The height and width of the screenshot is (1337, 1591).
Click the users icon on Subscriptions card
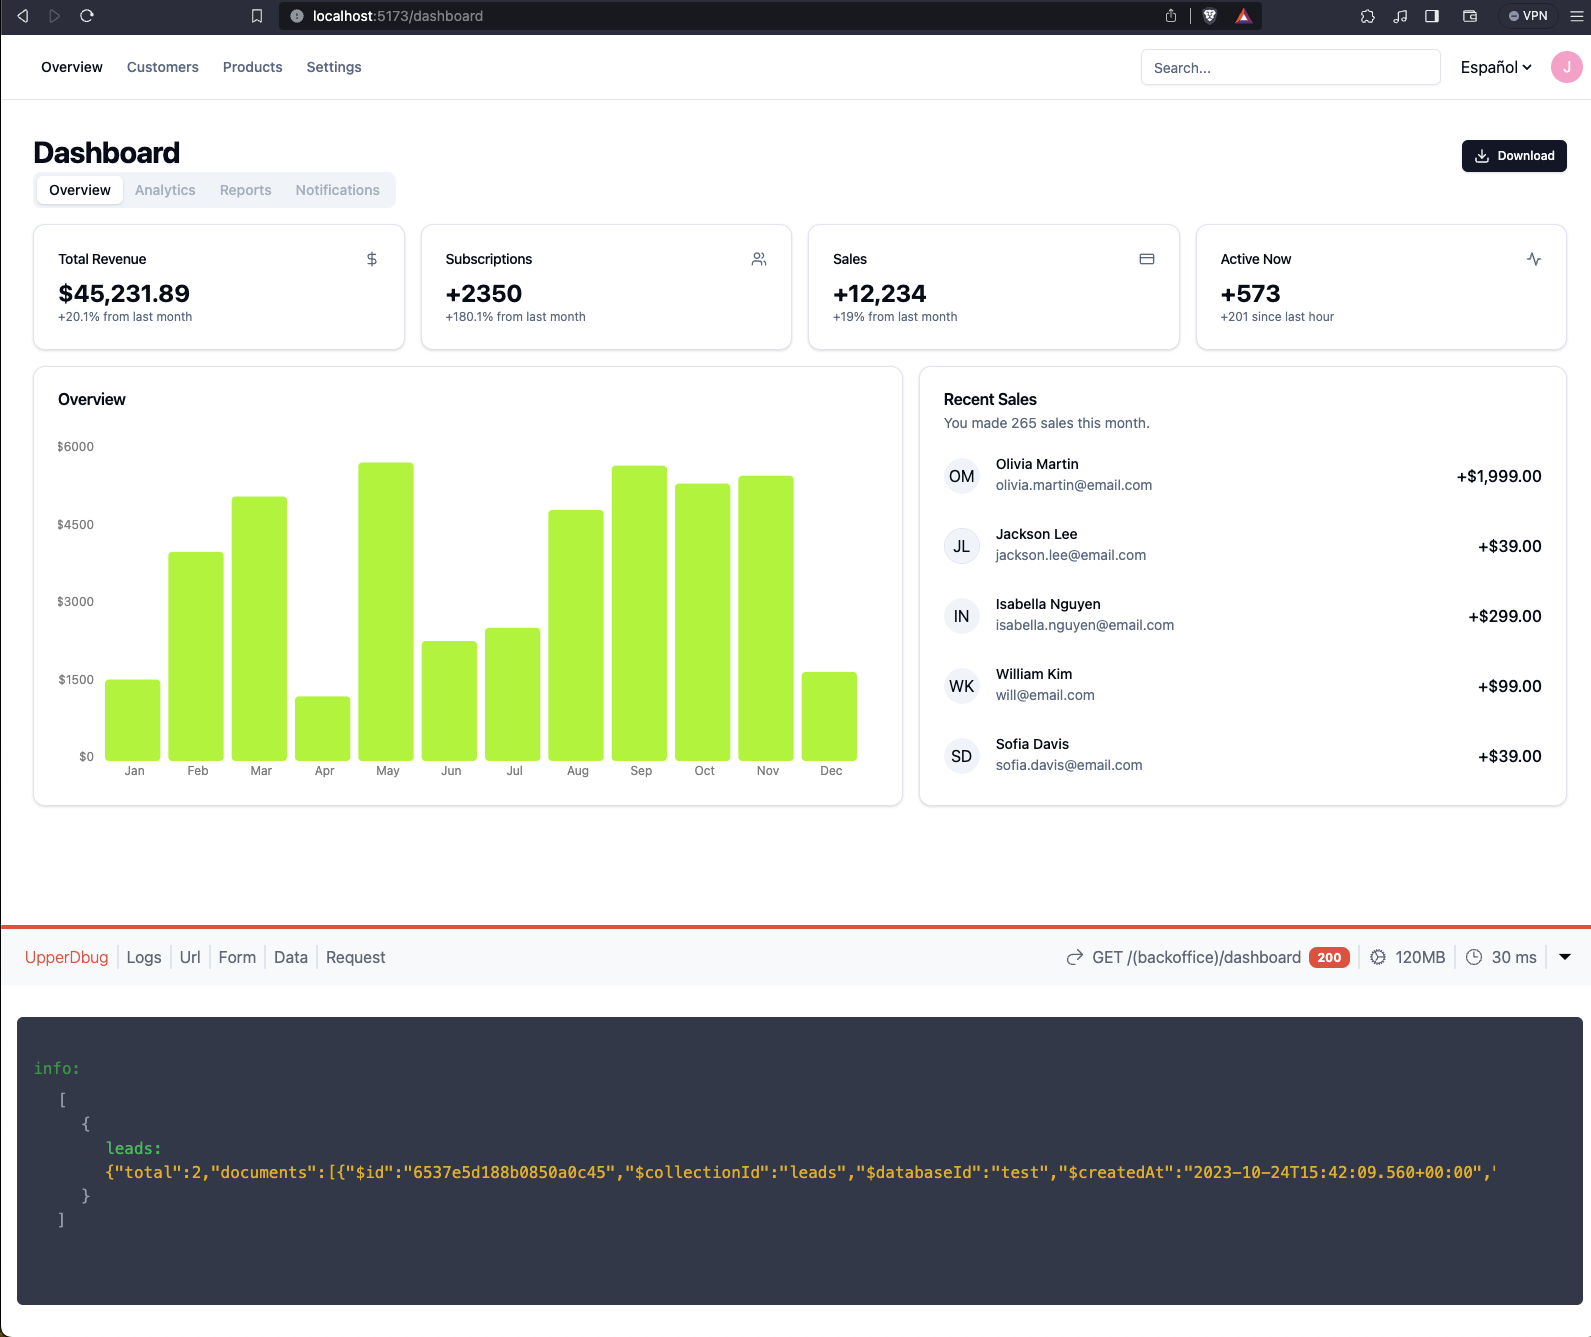[759, 259]
